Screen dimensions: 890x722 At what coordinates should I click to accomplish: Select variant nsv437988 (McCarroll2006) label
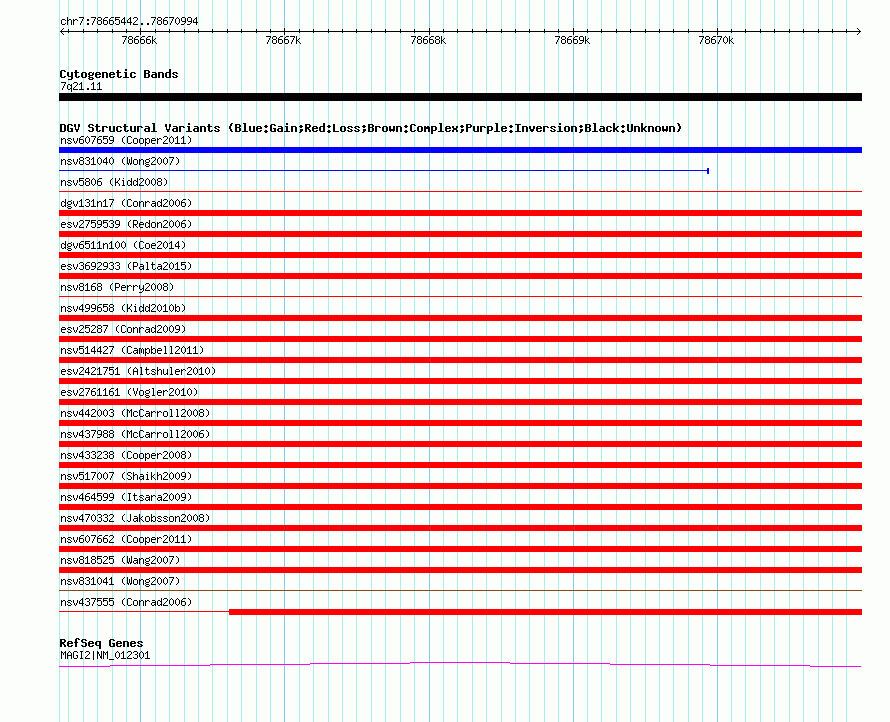135,434
